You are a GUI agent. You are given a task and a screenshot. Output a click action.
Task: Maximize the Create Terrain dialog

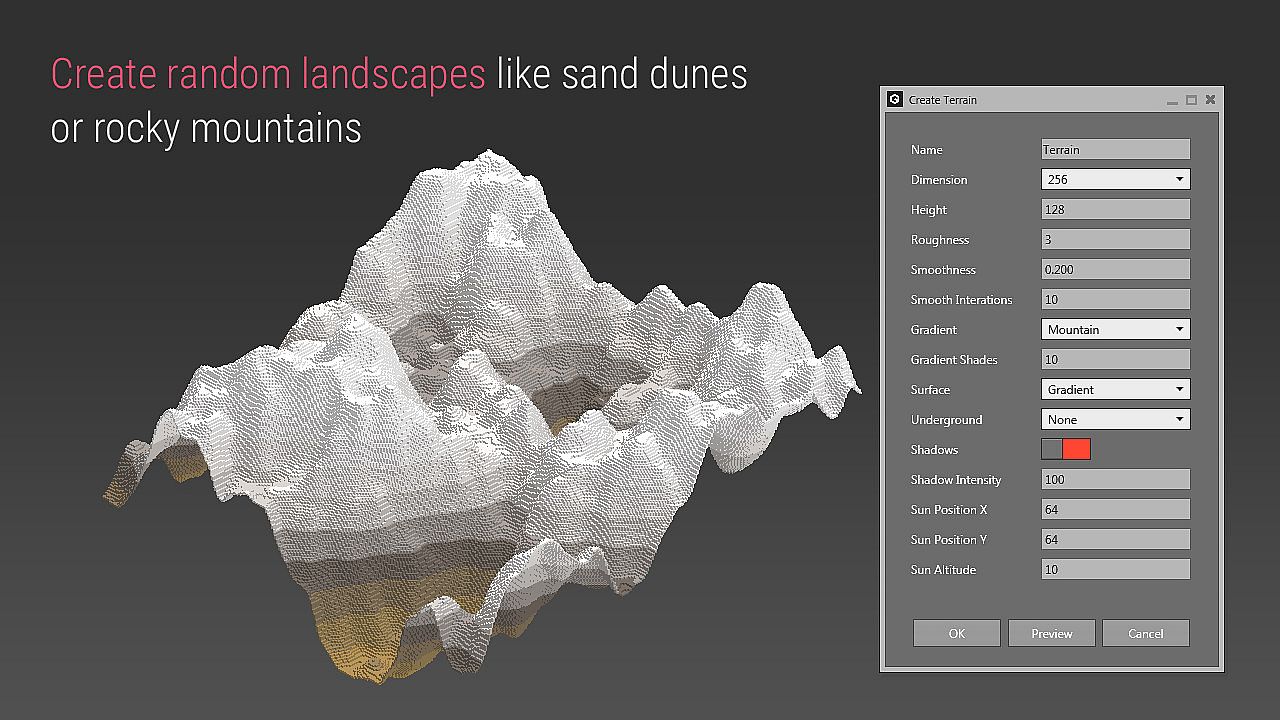(1191, 100)
